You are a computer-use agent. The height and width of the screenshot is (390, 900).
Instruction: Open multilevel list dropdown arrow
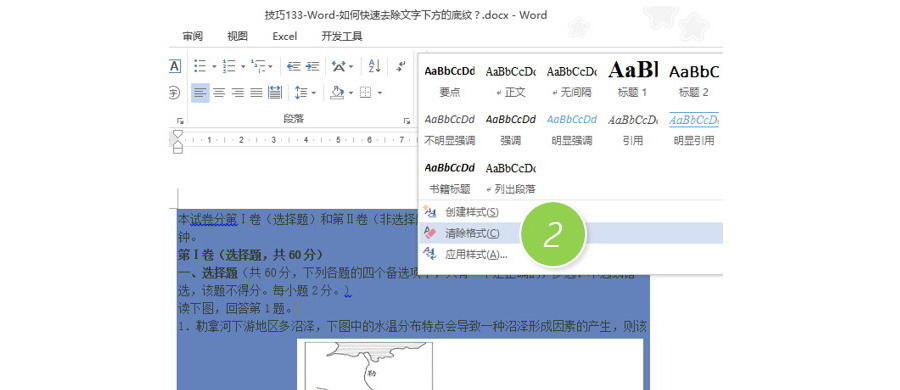click(x=270, y=67)
